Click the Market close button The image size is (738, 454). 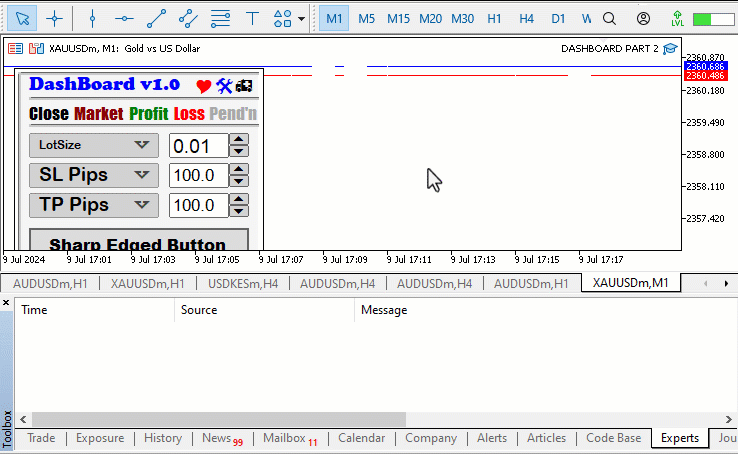pyautogui.click(x=99, y=113)
